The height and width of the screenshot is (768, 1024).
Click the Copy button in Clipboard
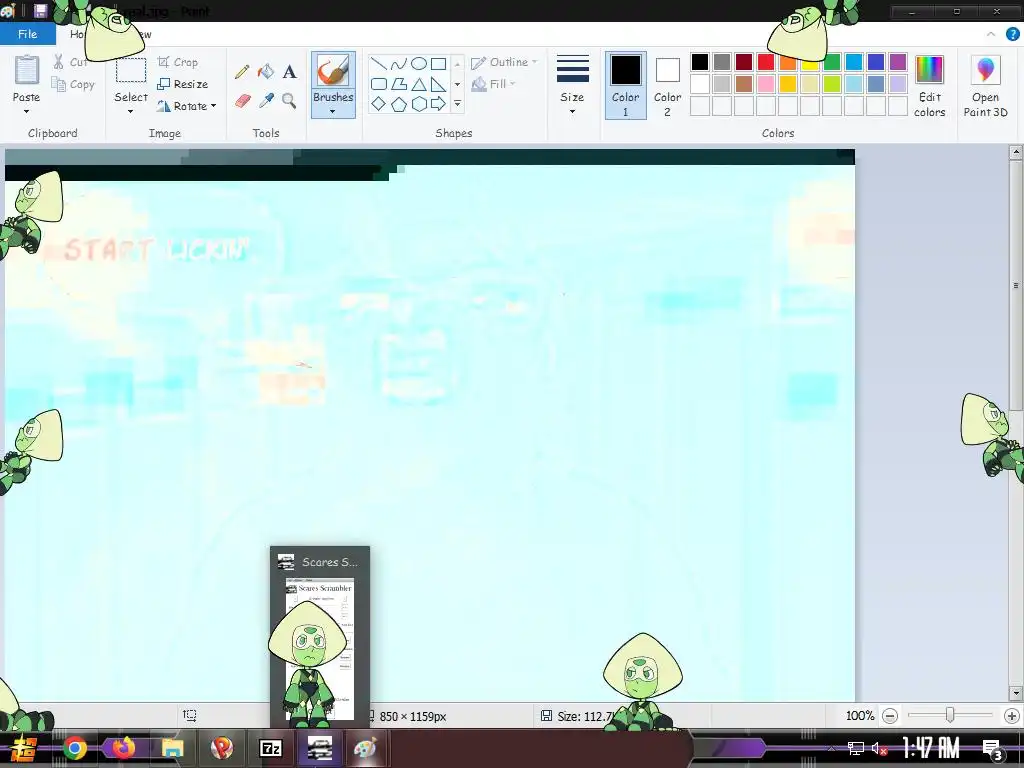(x=73, y=84)
